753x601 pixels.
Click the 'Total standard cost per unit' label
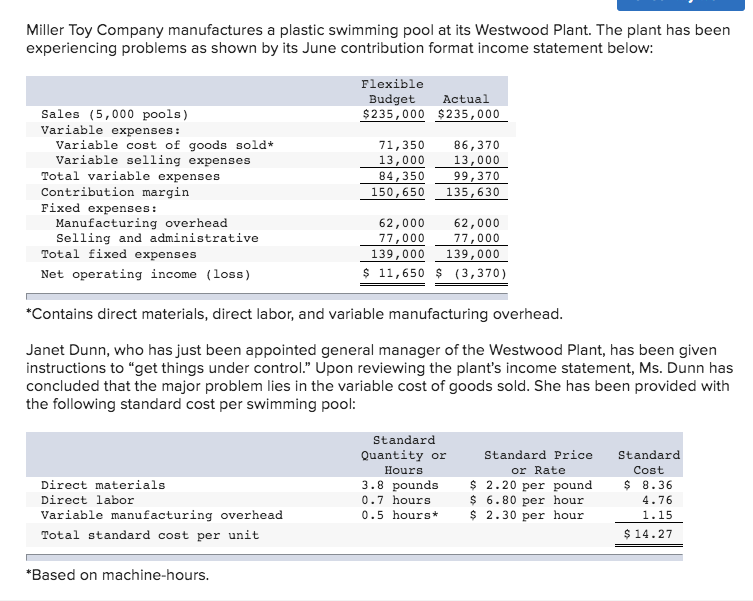coord(150,535)
